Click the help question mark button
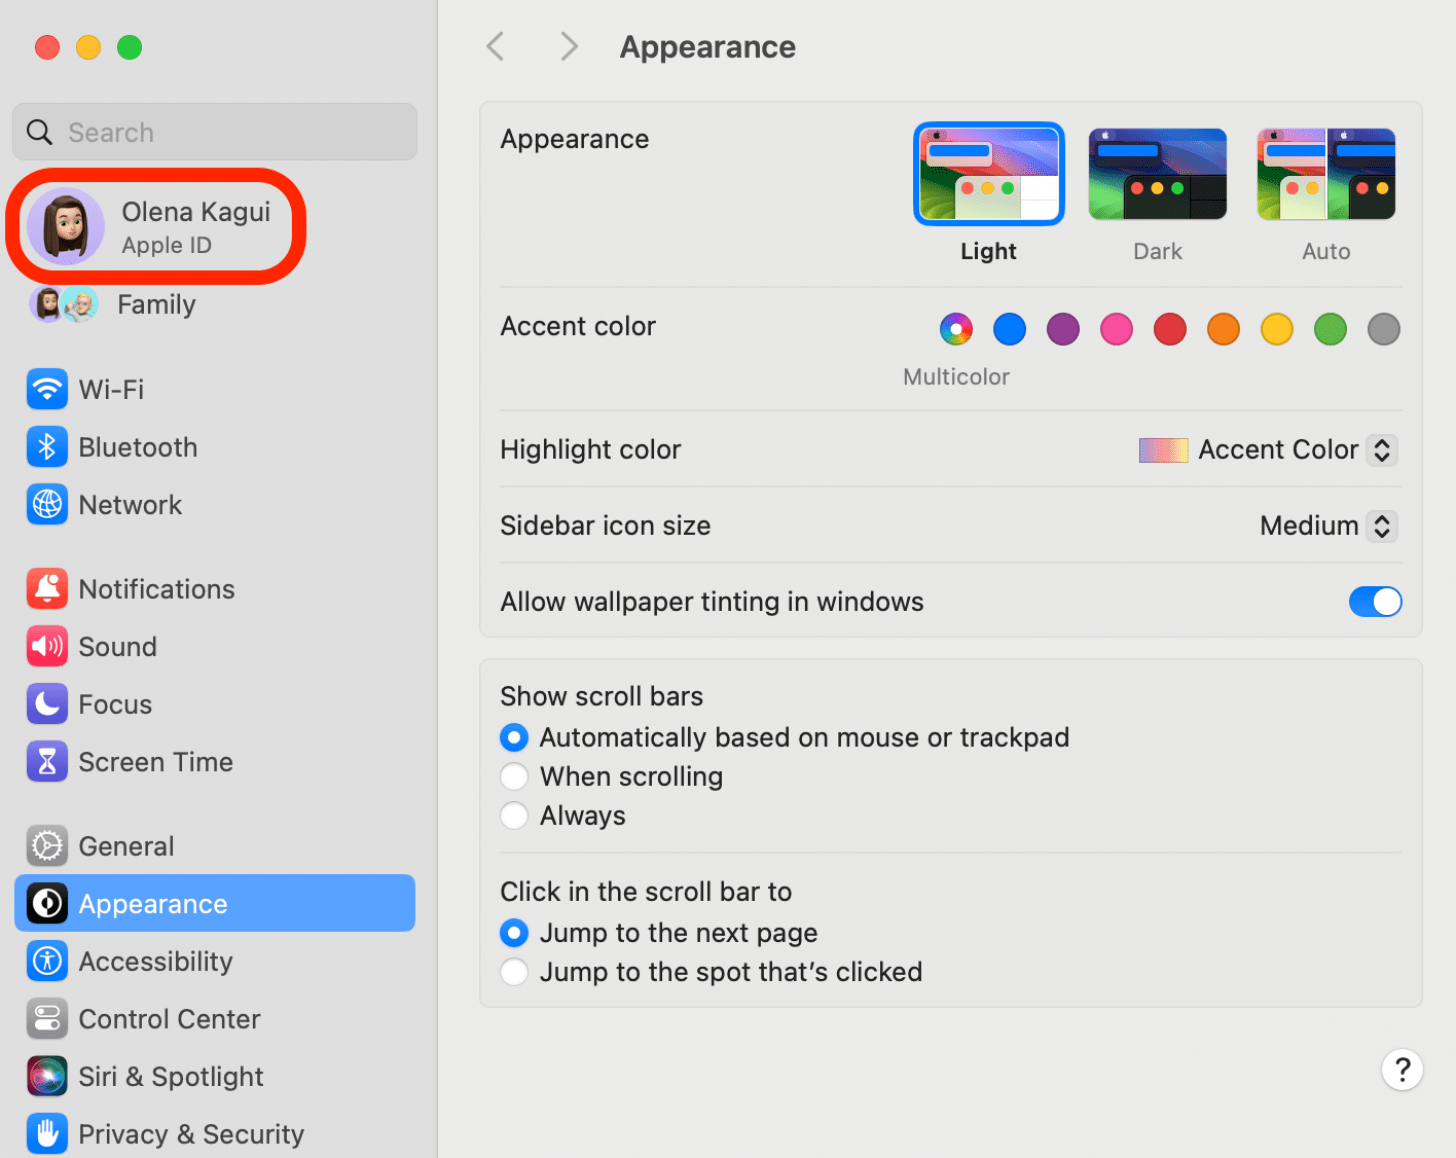 pyautogui.click(x=1402, y=1070)
